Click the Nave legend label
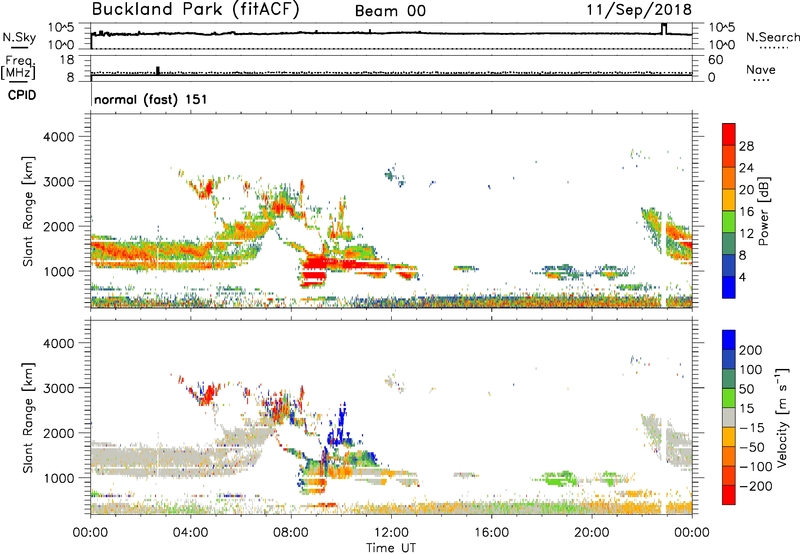Image resolution: width=800 pixels, height=554 pixels. point(761,69)
